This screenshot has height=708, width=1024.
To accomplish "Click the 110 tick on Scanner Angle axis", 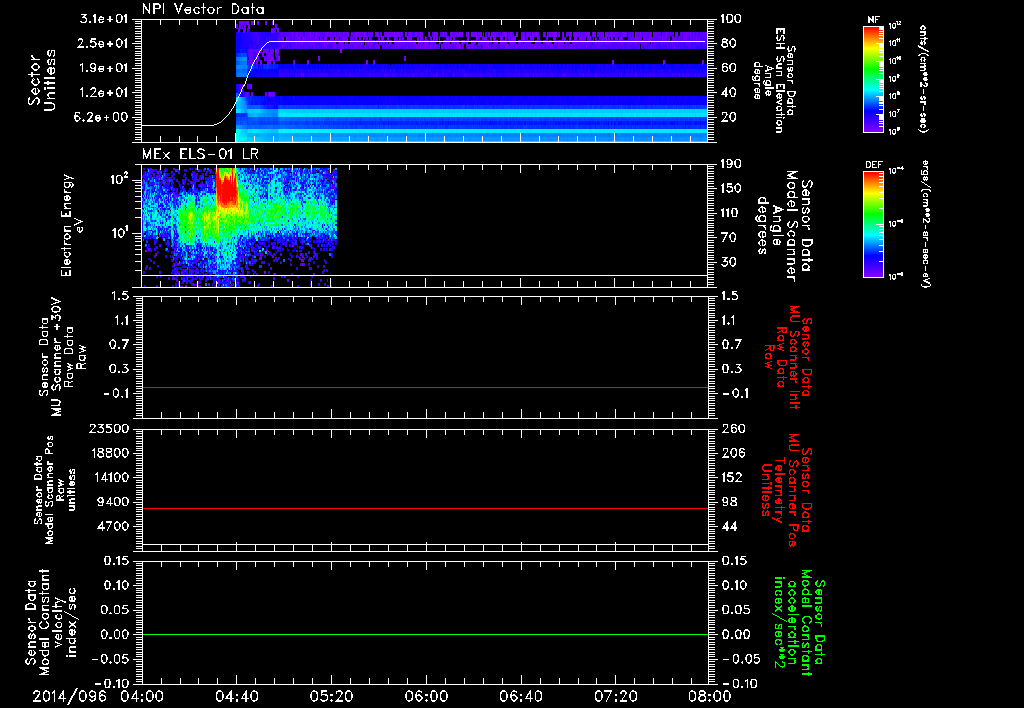I will click(x=731, y=213).
